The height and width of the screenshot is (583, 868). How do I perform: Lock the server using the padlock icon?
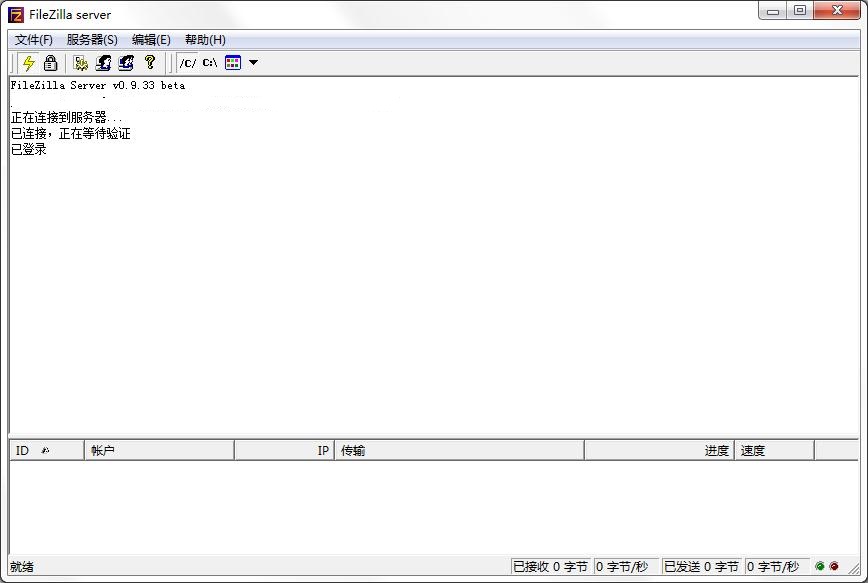point(50,62)
